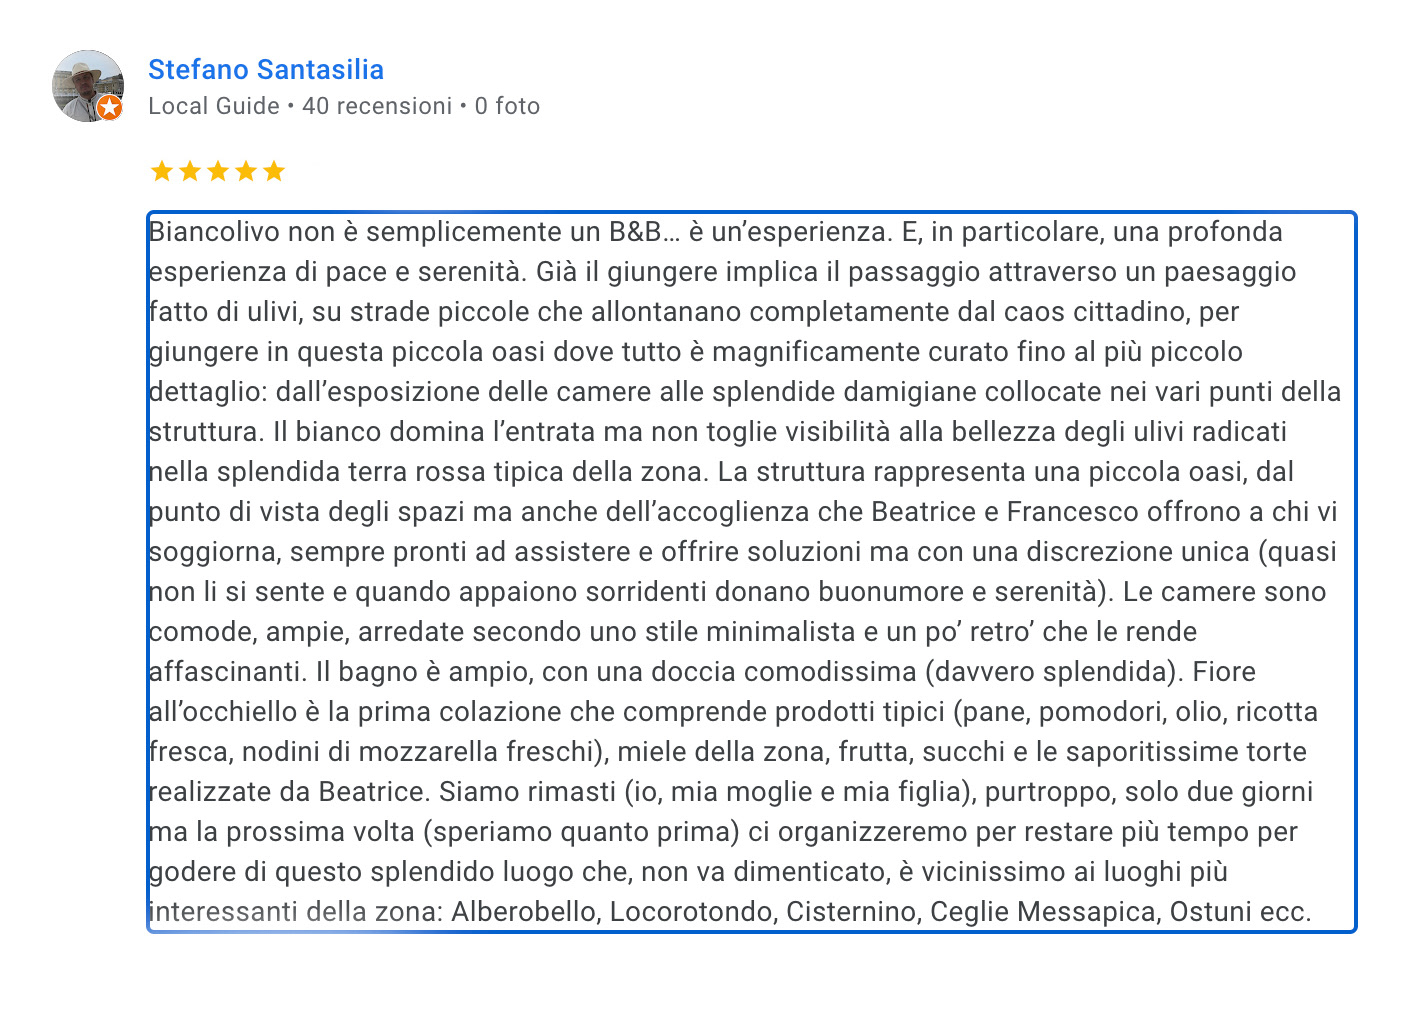Click the first yellow rating star

tap(162, 171)
